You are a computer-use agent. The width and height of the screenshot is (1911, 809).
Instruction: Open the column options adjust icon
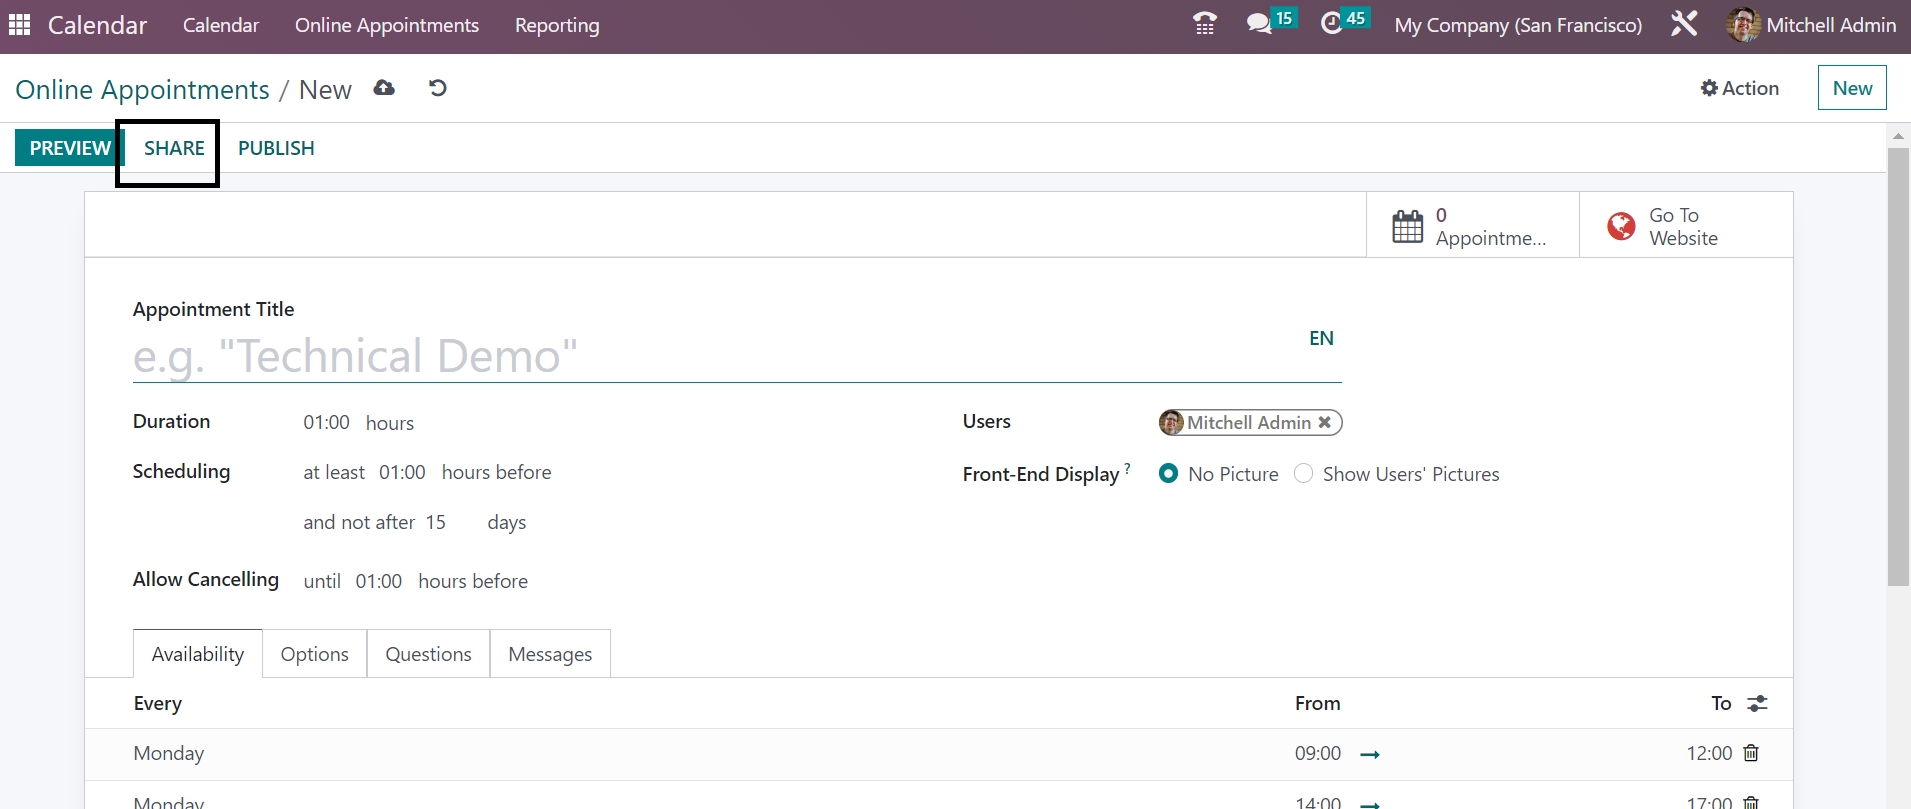click(1757, 704)
